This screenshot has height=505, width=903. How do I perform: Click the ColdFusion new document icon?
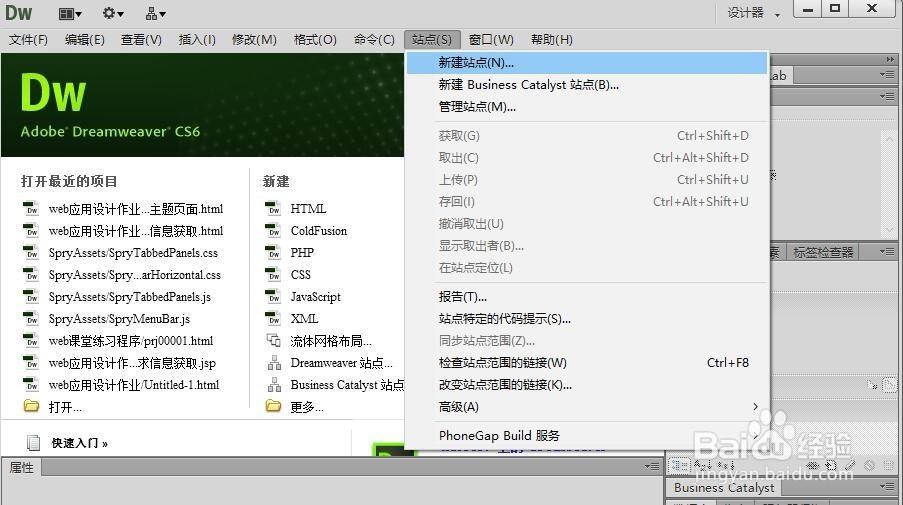(x=273, y=231)
